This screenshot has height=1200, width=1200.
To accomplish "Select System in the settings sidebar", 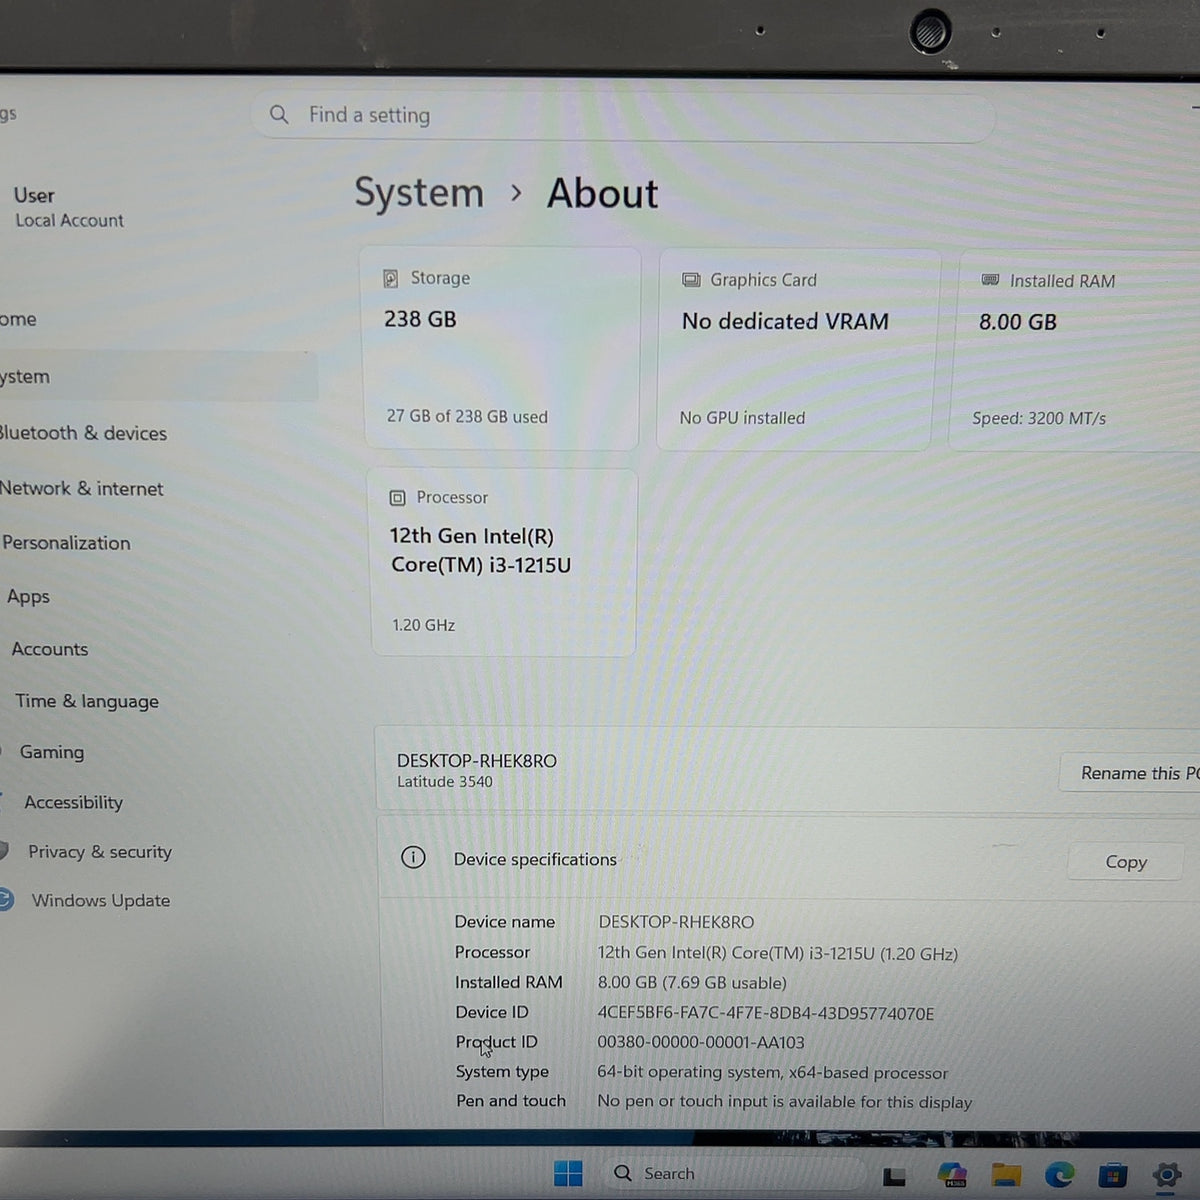I will (x=158, y=377).
